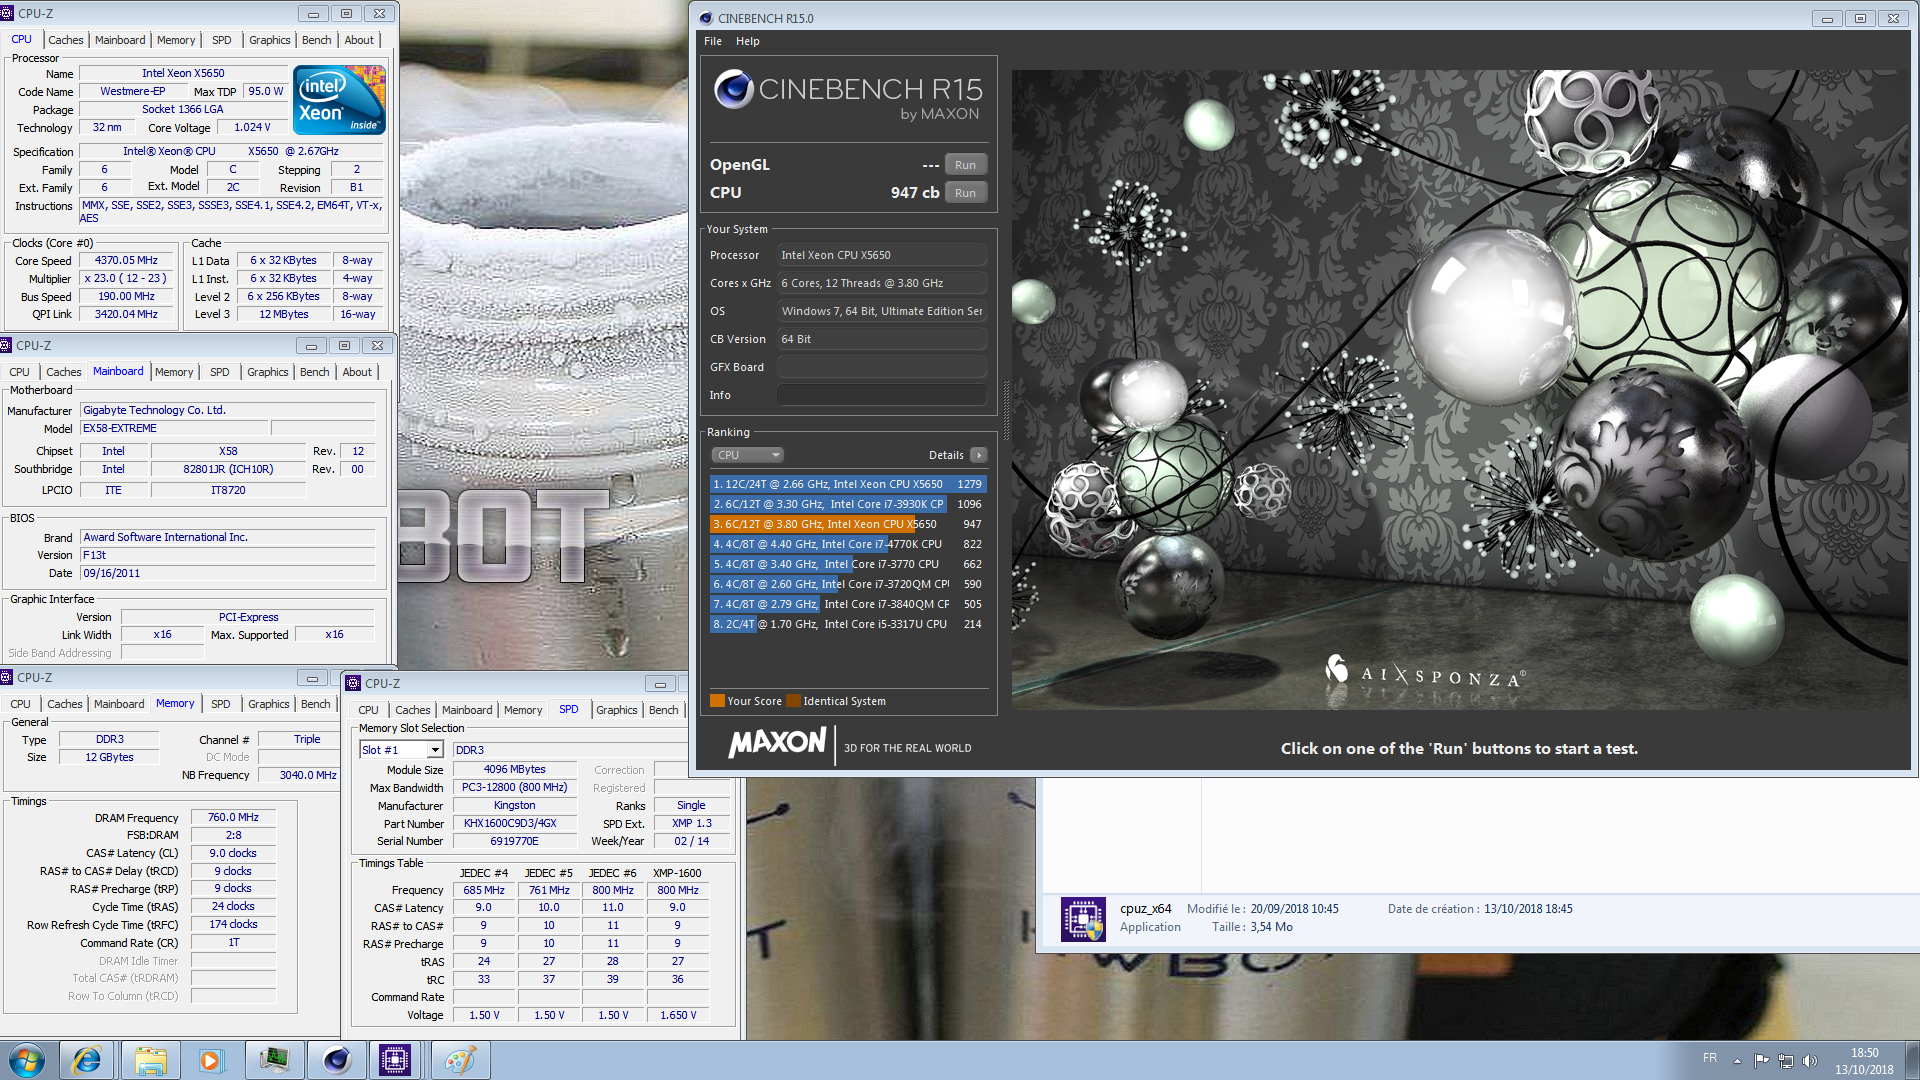Click the network icon in system tray
This screenshot has width=1920, height=1080.
pyautogui.click(x=1785, y=1061)
